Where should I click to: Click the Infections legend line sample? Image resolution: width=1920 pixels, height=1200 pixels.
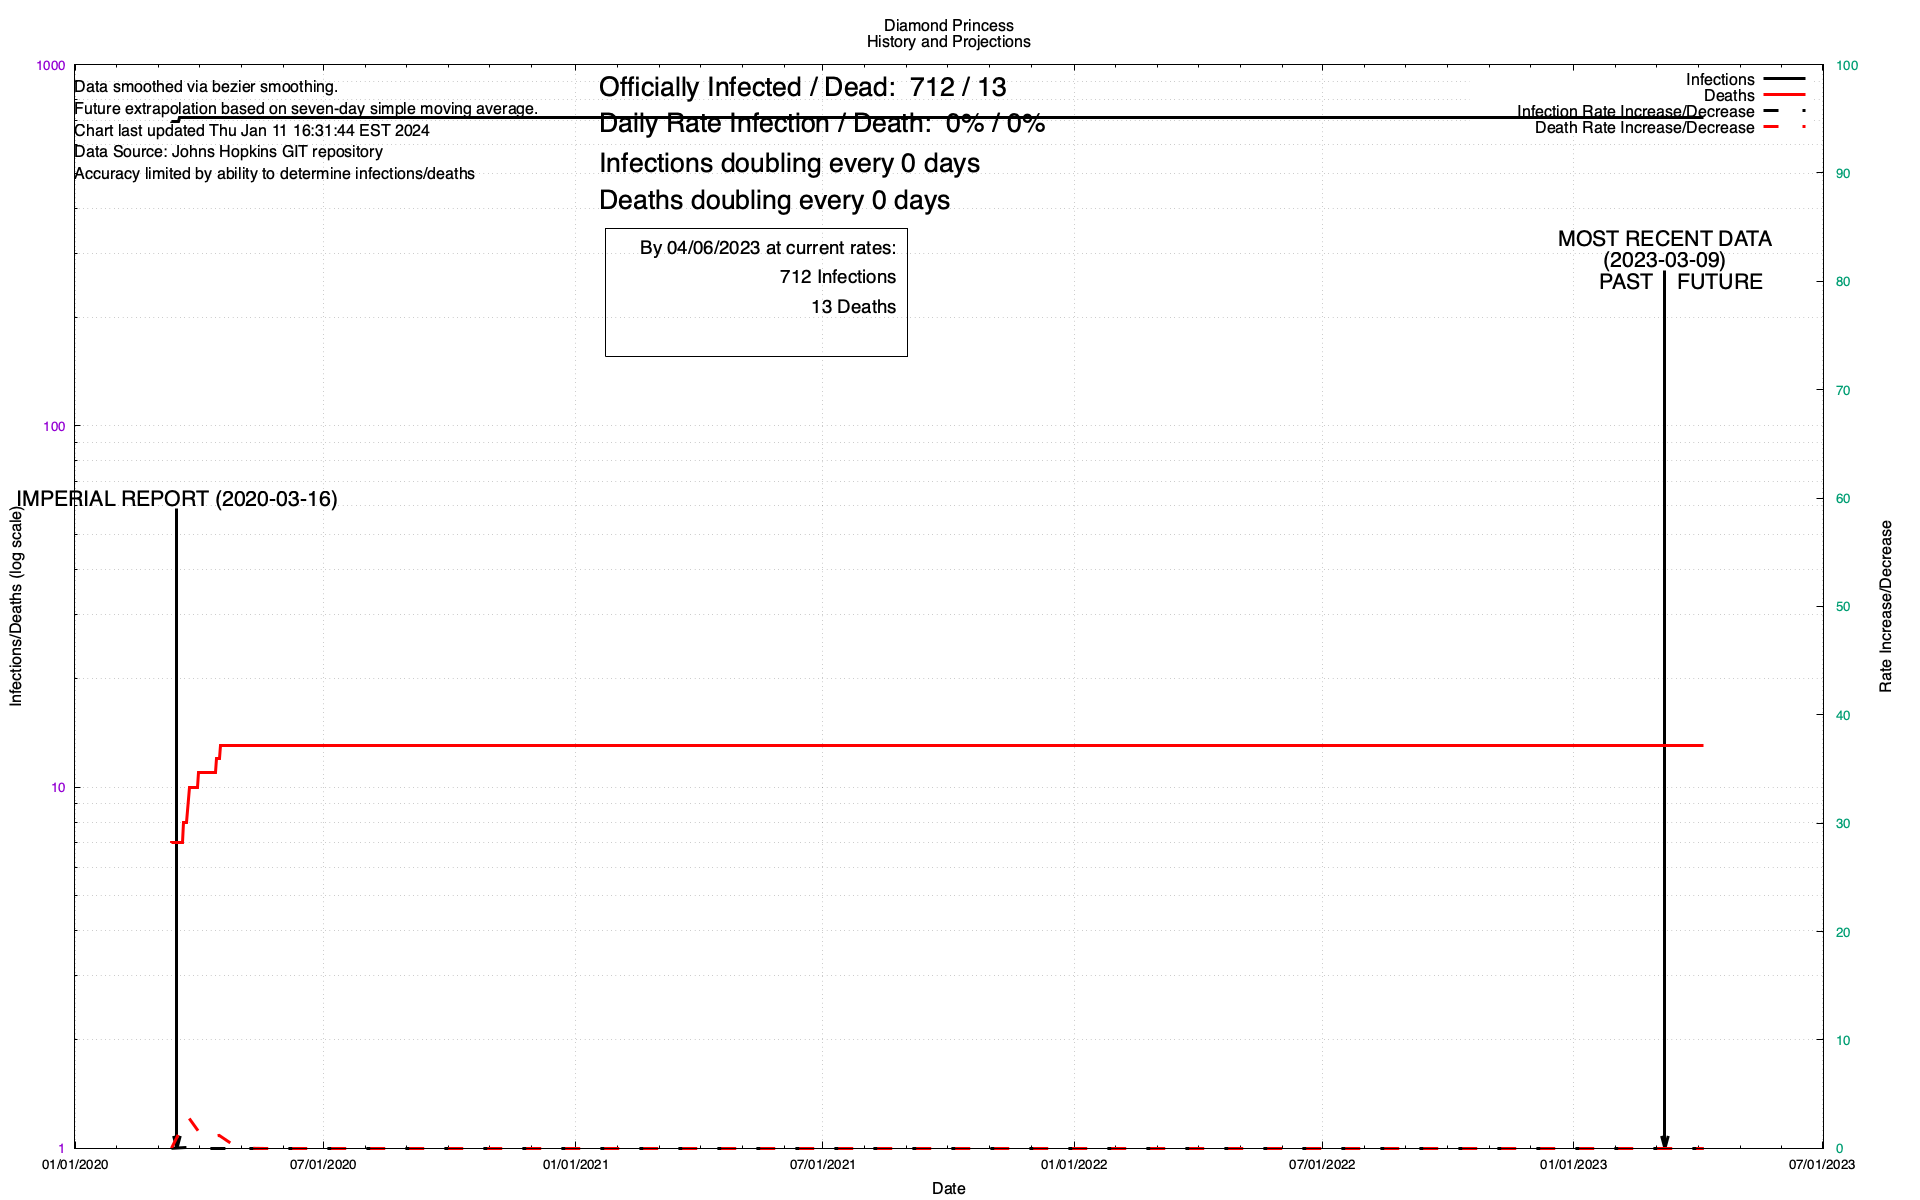tap(1784, 79)
